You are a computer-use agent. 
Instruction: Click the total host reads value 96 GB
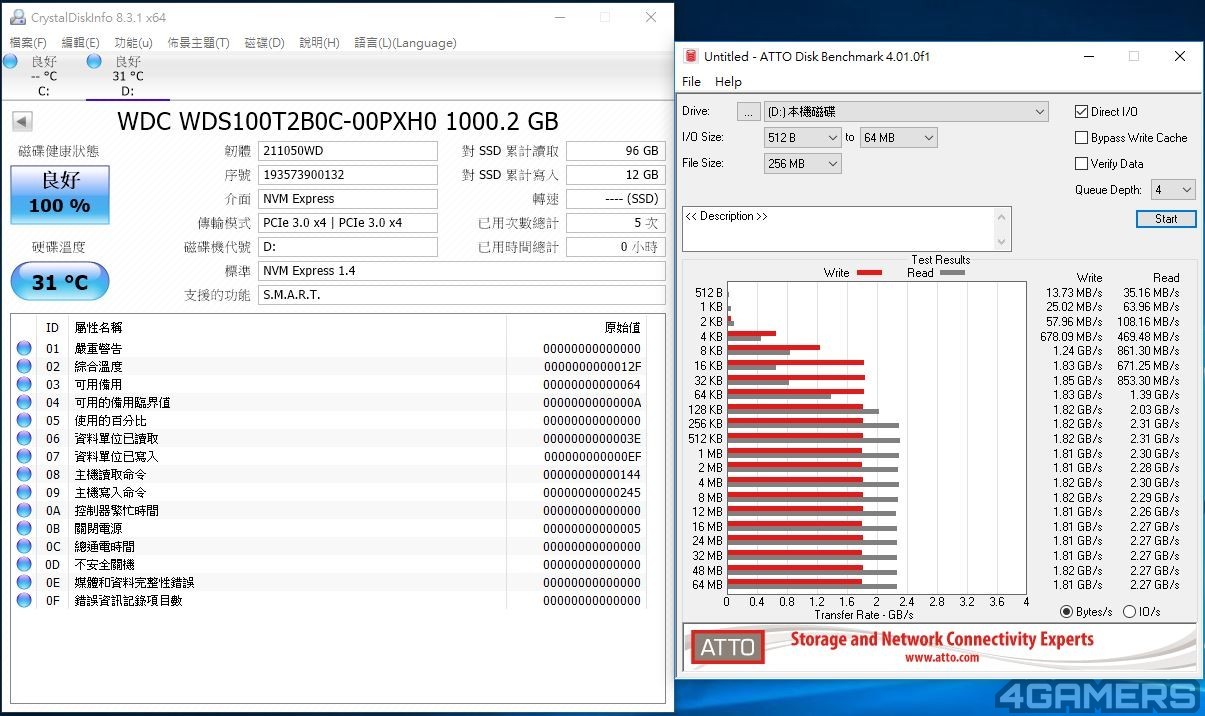tap(616, 151)
